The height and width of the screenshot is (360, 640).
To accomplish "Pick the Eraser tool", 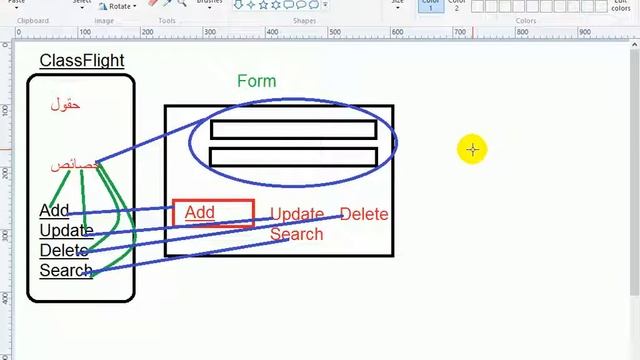I will click(153, 3).
